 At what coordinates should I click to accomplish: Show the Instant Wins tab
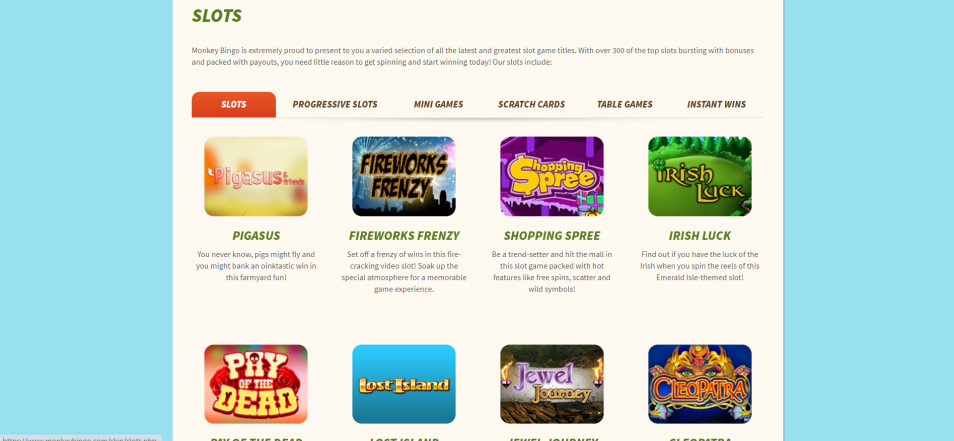pyautogui.click(x=716, y=105)
